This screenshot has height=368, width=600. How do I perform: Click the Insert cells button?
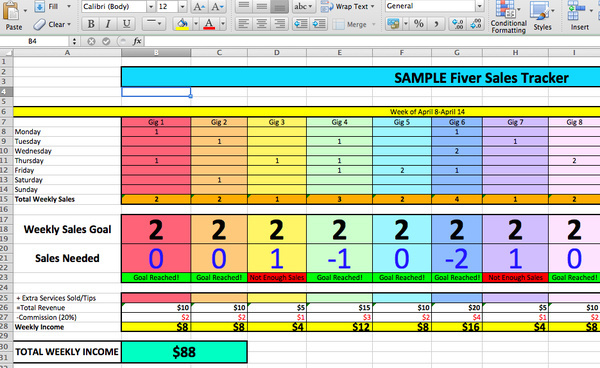(x=579, y=16)
